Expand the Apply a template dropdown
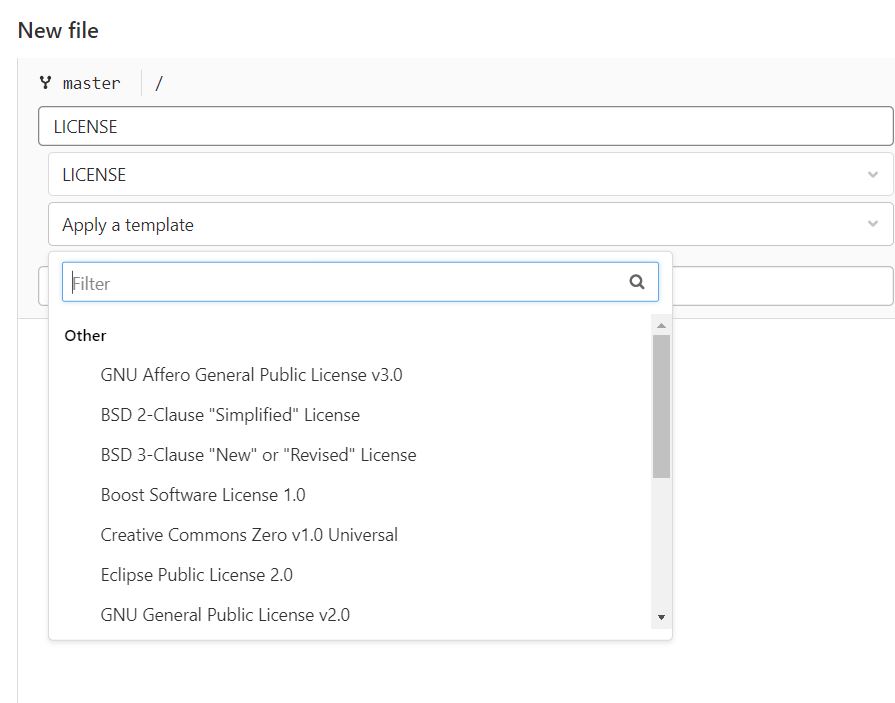Image resolution: width=895 pixels, height=703 pixels. click(x=471, y=225)
